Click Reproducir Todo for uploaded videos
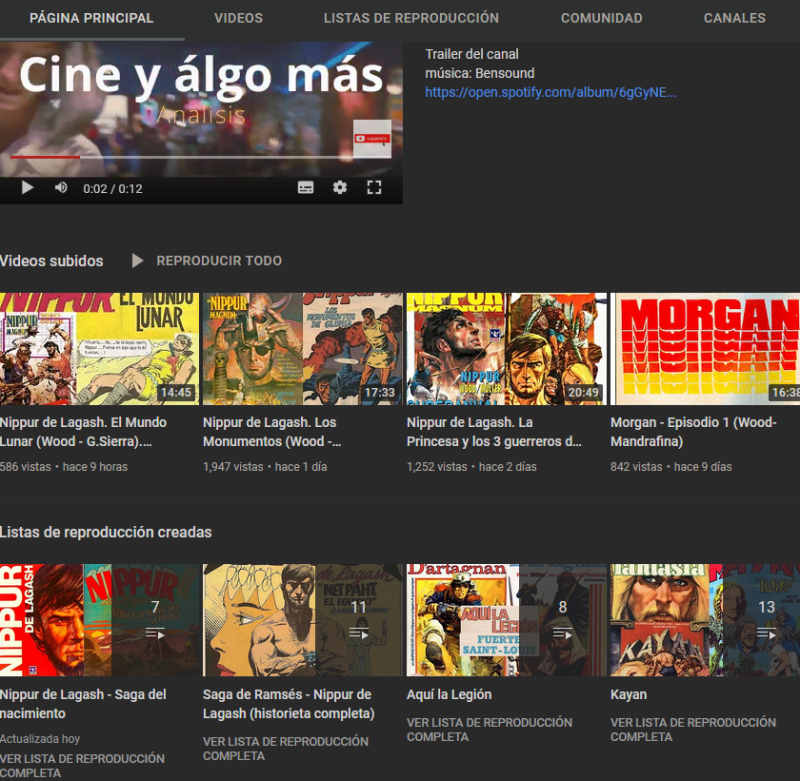The width and height of the screenshot is (800, 781). tap(219, 261)
